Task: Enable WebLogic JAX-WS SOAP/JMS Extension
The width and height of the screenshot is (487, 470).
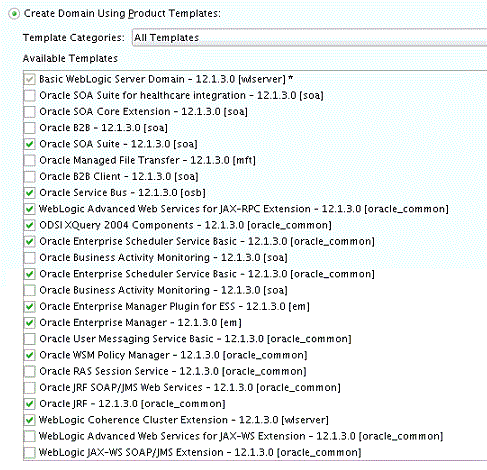Action: coord(30,452)
